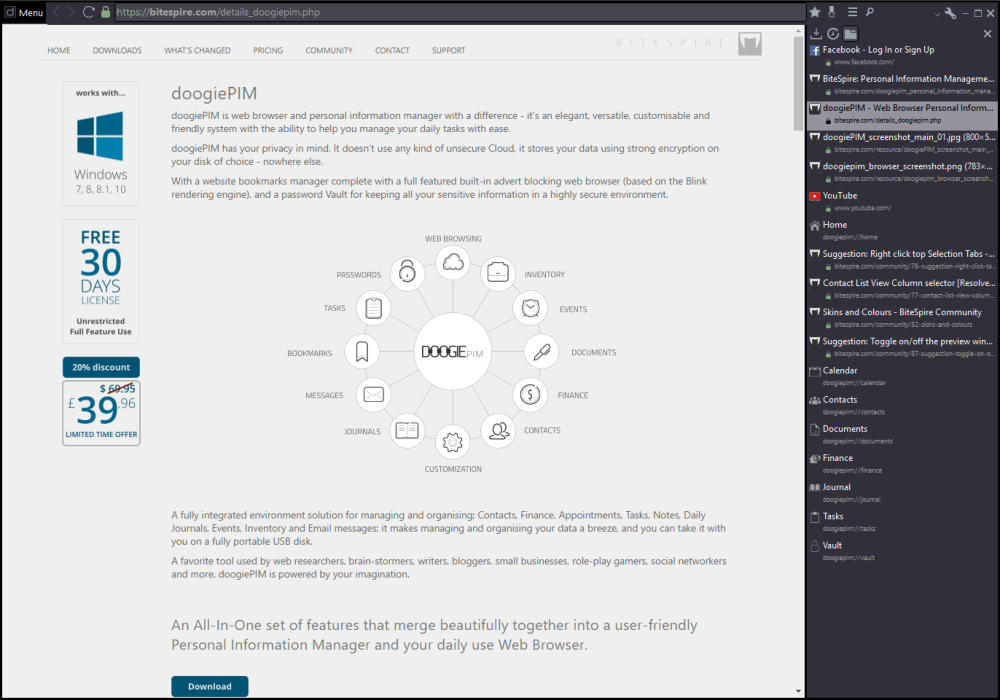The image size is (1000, 700).
Task: Focus the bitespire.com address bar
Action: pos(459,12)
